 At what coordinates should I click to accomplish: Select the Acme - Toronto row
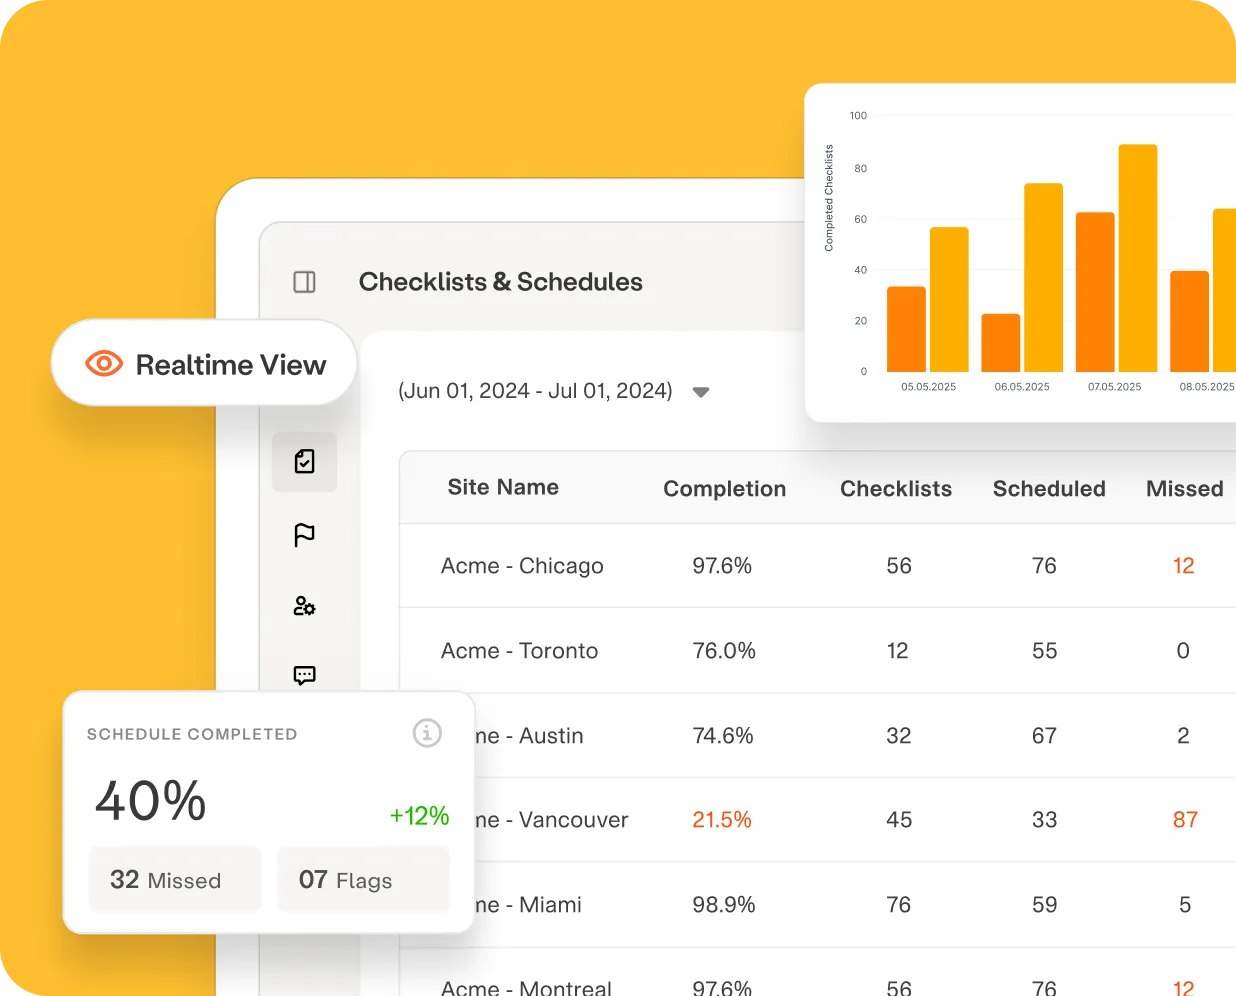point(818,651)
